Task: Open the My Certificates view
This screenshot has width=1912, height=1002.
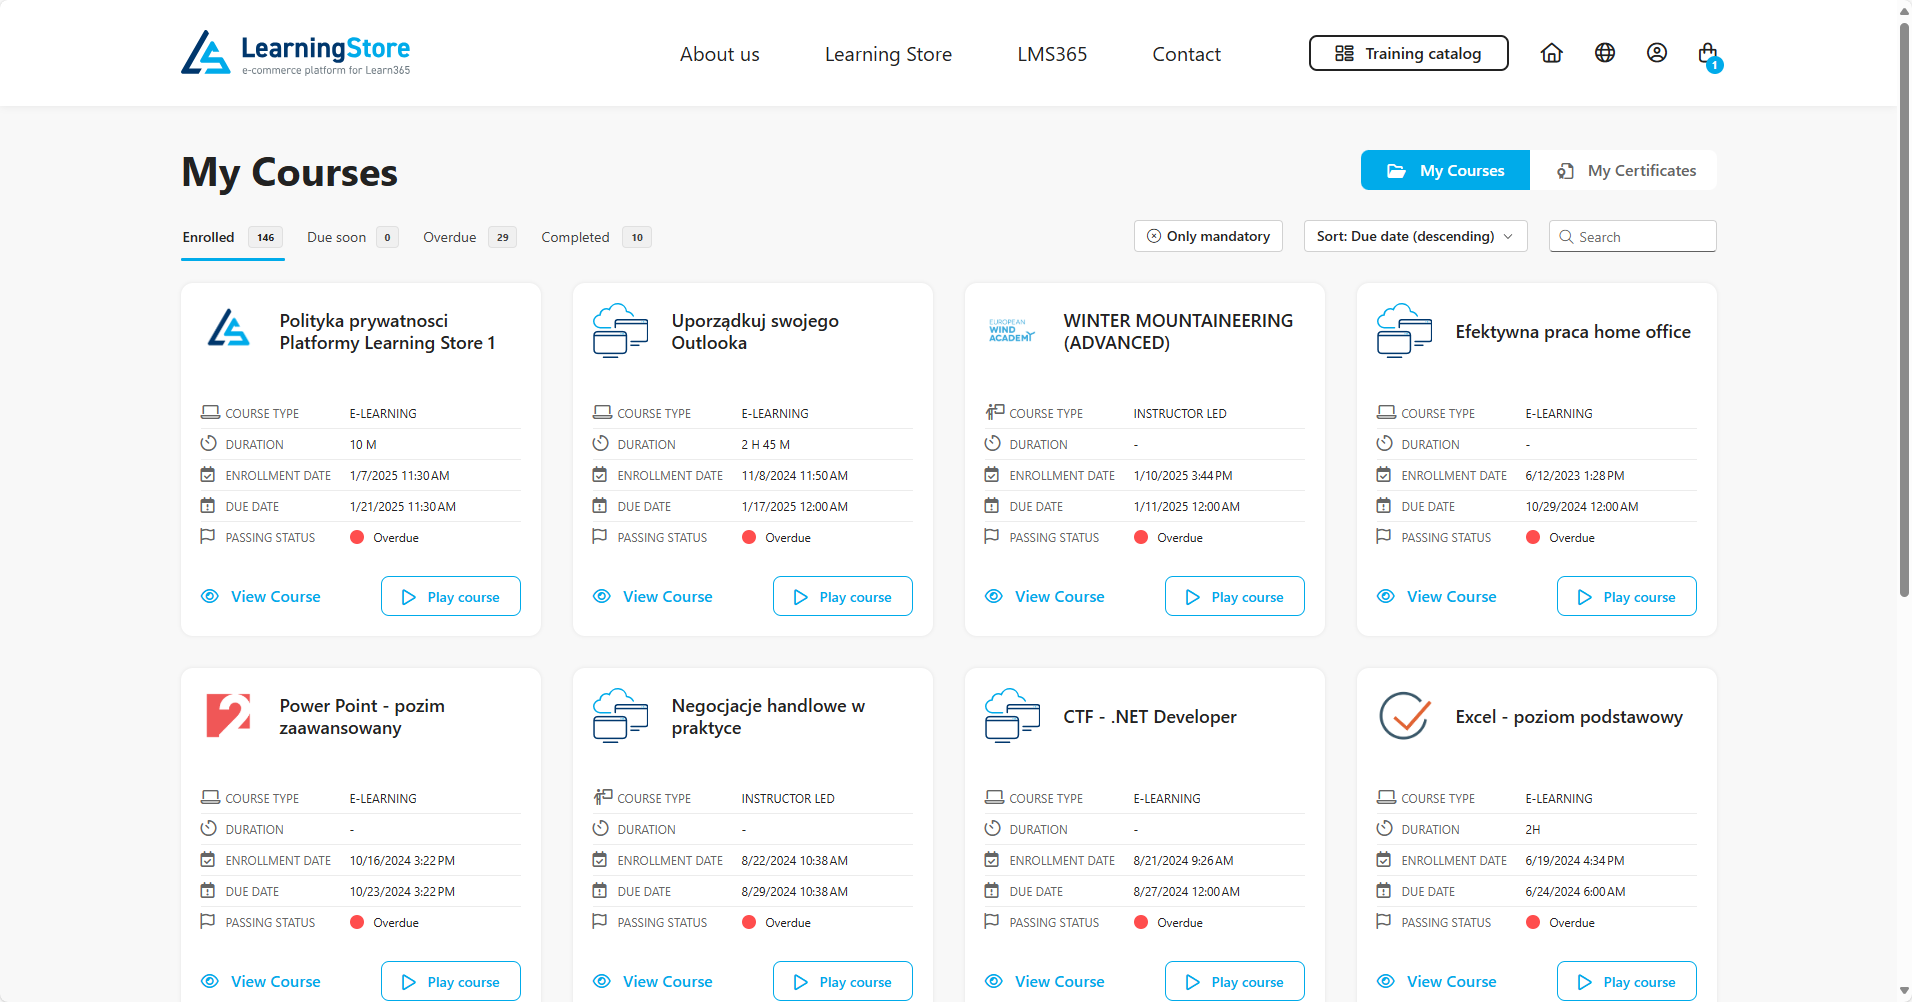Action: (x=1626, y=171)
